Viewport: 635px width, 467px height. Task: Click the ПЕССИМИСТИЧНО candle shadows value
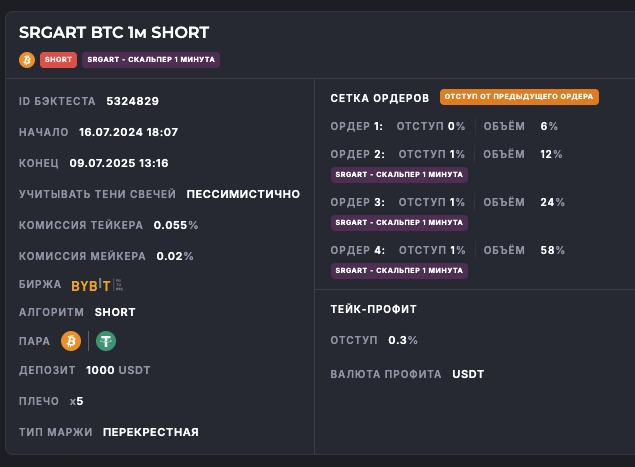pyautogui.click(x=243, y=194)
